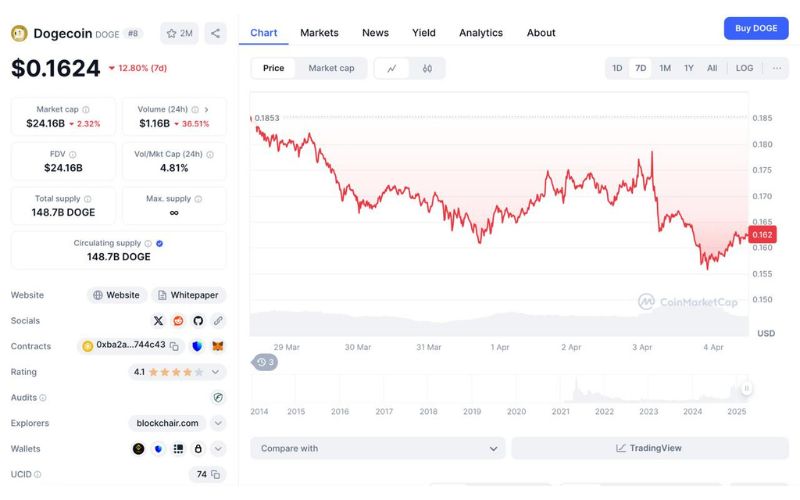The height and width of the screenshot is (500, 800).
Task: Open Dogecoin's X (Twitter) social link
Action: (x=158, y=321)
